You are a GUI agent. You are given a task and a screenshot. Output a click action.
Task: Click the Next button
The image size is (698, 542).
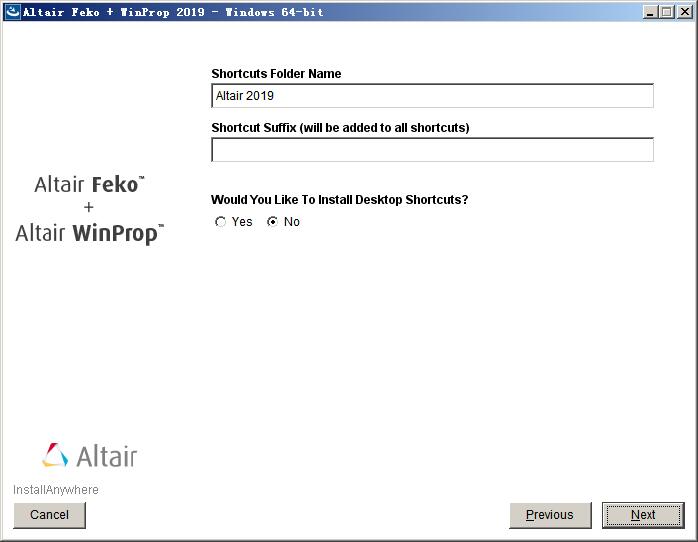coord(643,515)
